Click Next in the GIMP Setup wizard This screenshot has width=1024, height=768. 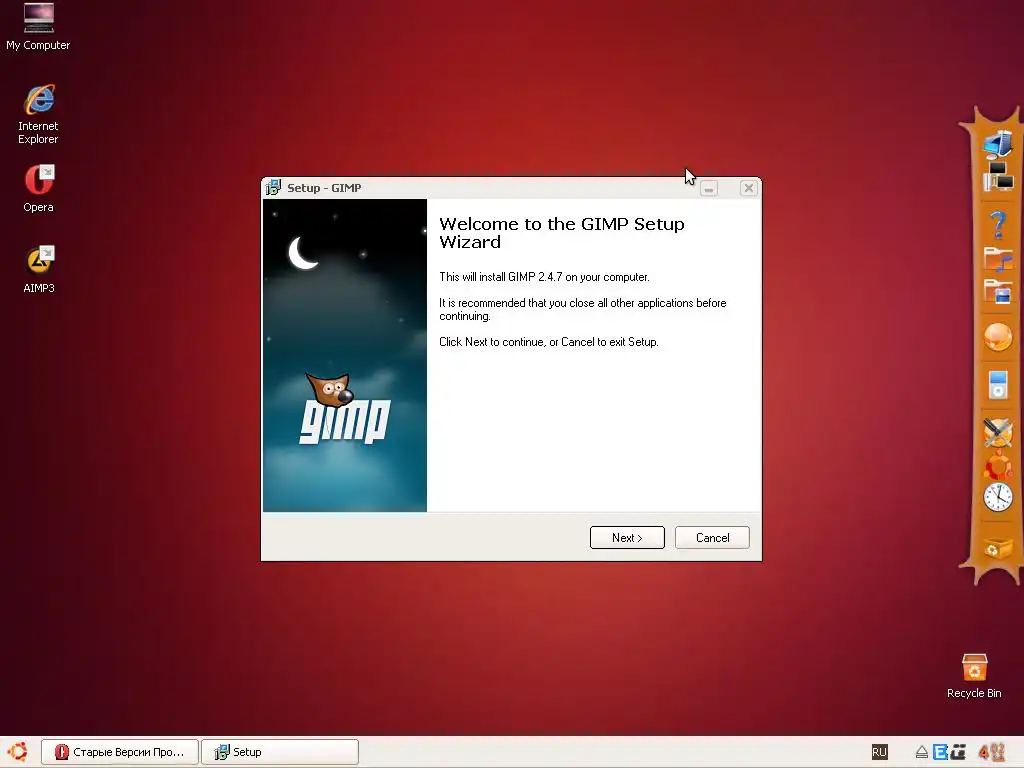(627, 537)
